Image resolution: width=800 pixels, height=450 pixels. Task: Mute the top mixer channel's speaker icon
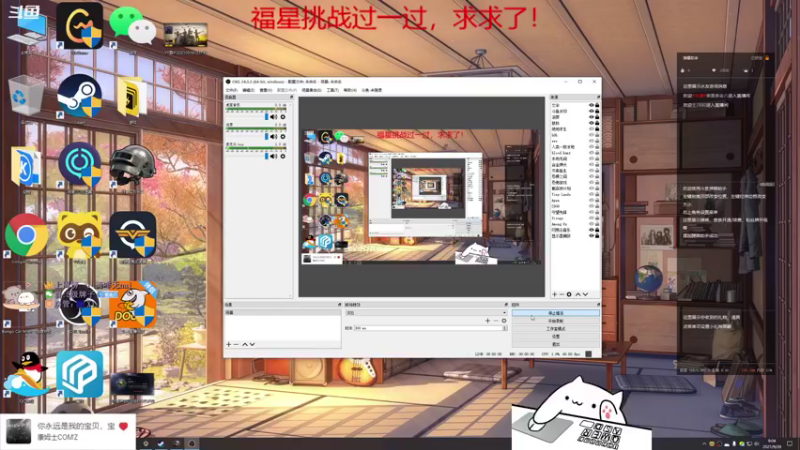coord(274,117)
